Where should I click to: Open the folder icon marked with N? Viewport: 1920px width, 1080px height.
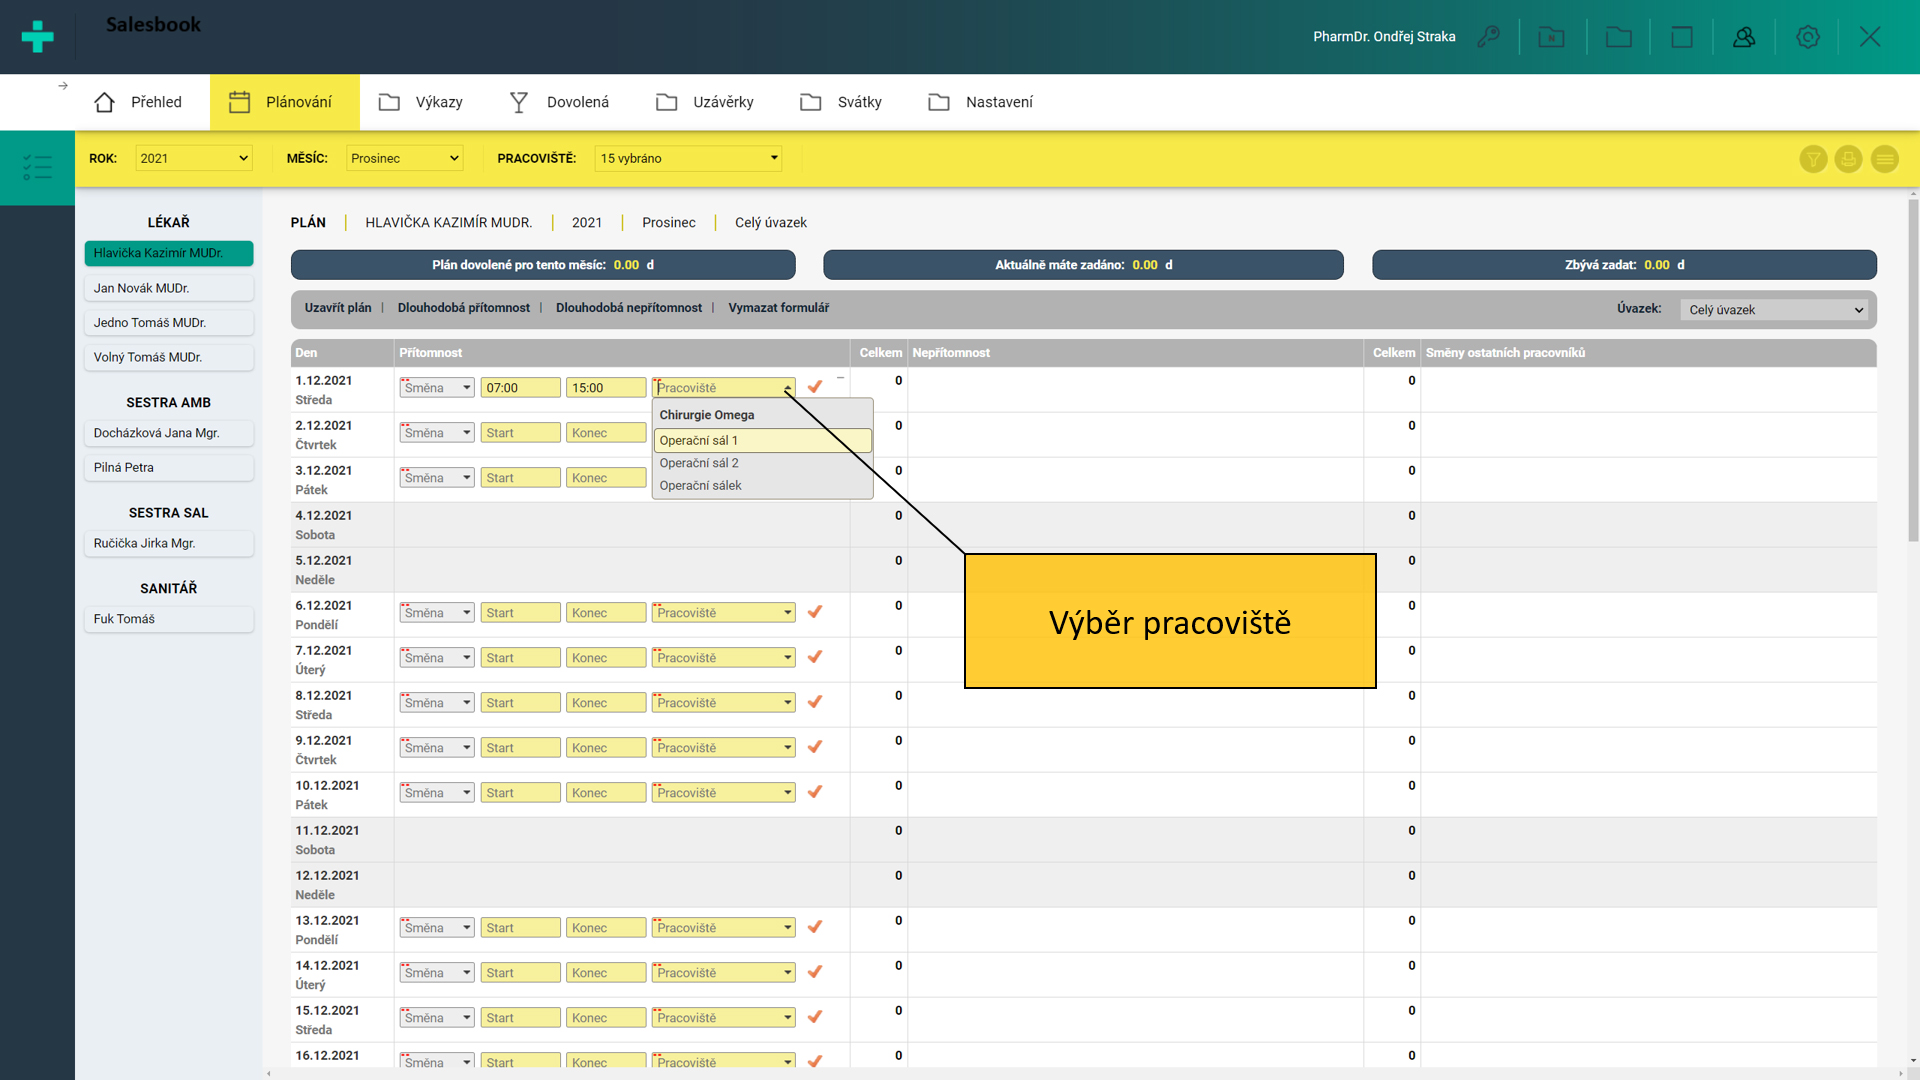pyautogui.click(x=1551, y=37)
